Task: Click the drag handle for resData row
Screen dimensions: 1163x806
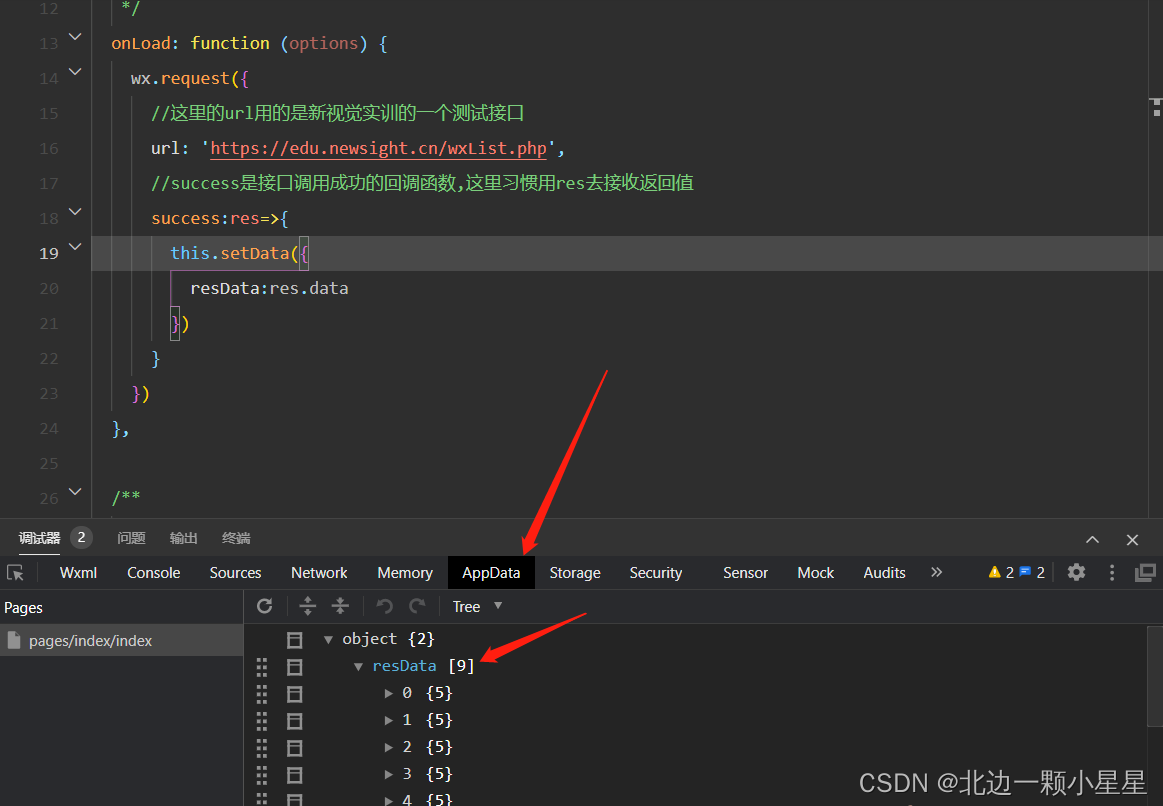Action: tap(262, 667)
